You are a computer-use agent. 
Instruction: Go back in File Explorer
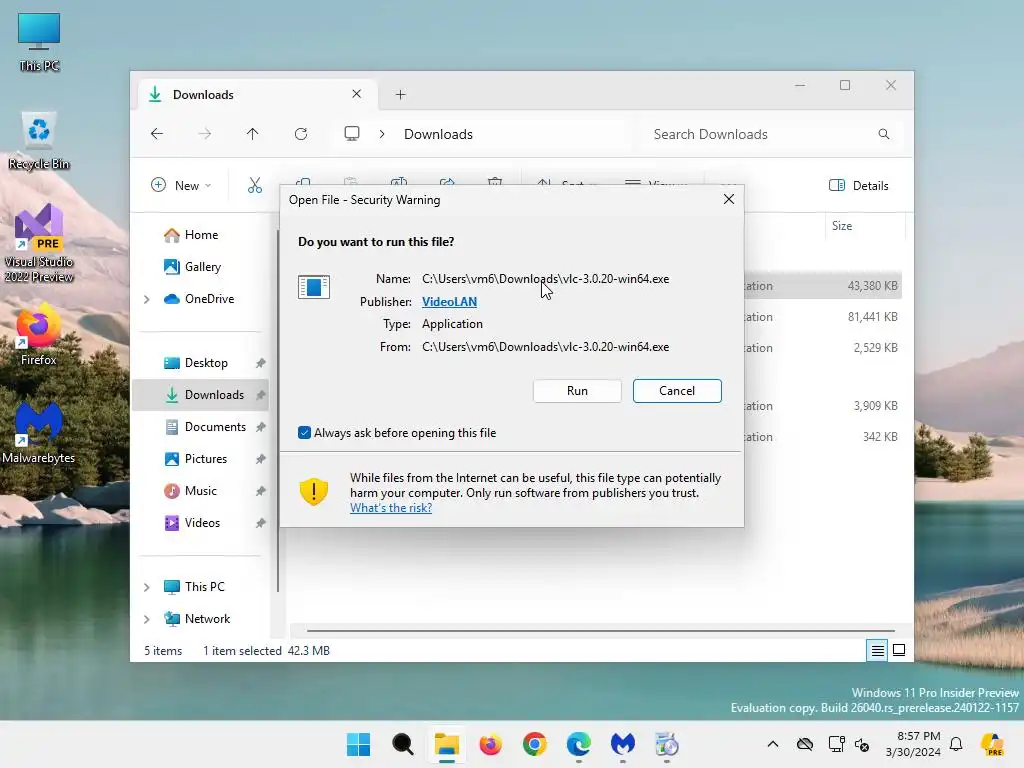pyautogui.click(x=157, y=134)
